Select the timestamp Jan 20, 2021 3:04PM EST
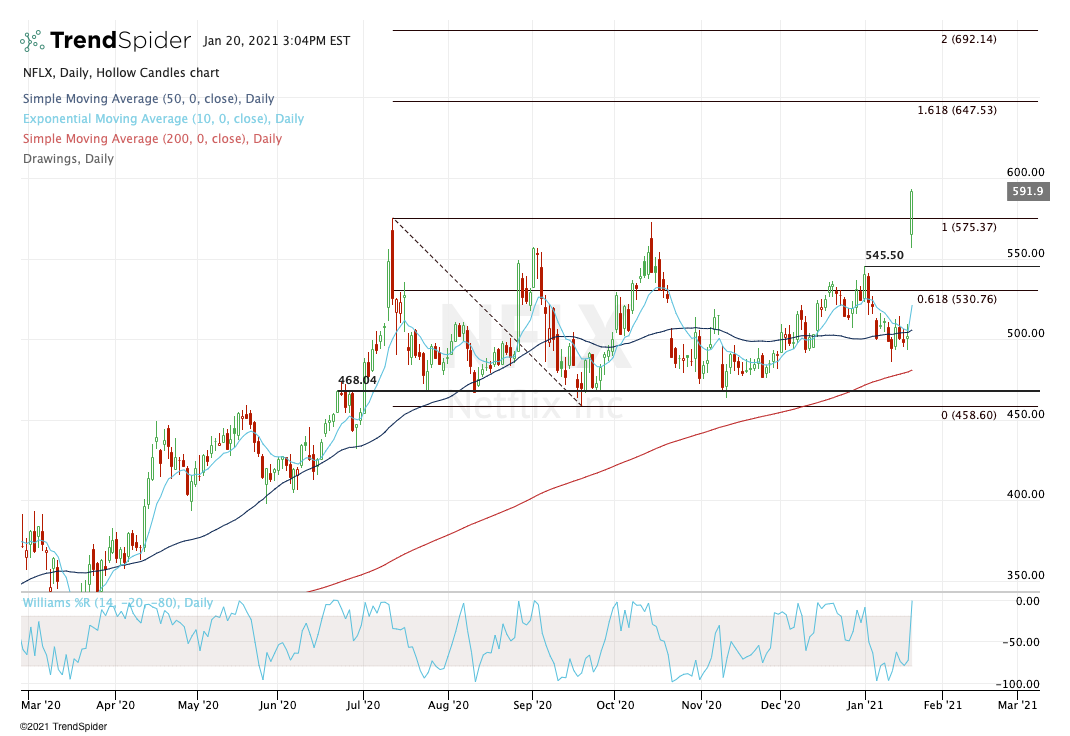1070x736 pixels. (x=276, y=41)
